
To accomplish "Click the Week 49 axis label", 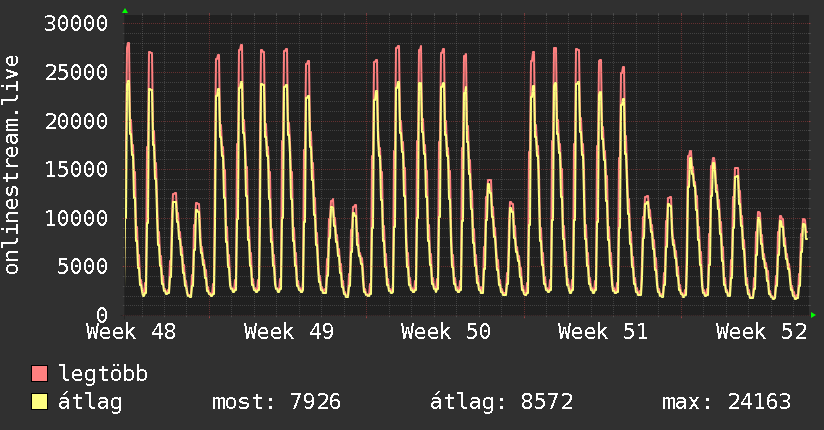I will pos(289,332).
